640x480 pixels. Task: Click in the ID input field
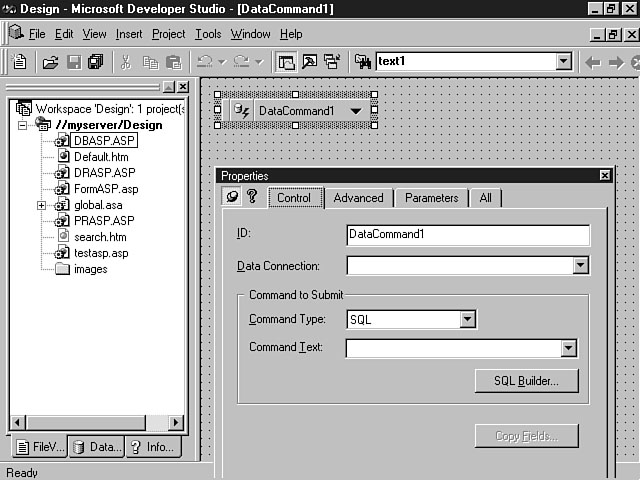(467, 235)
